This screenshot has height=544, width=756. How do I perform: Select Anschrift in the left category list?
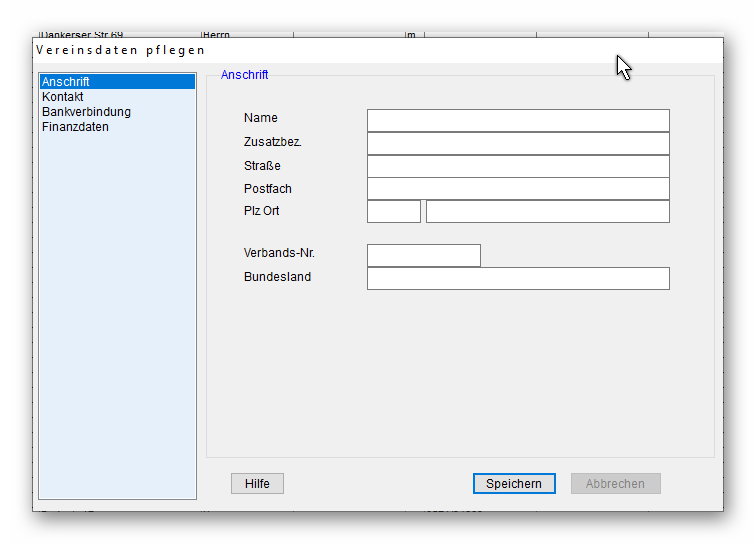tap(66, 82)
